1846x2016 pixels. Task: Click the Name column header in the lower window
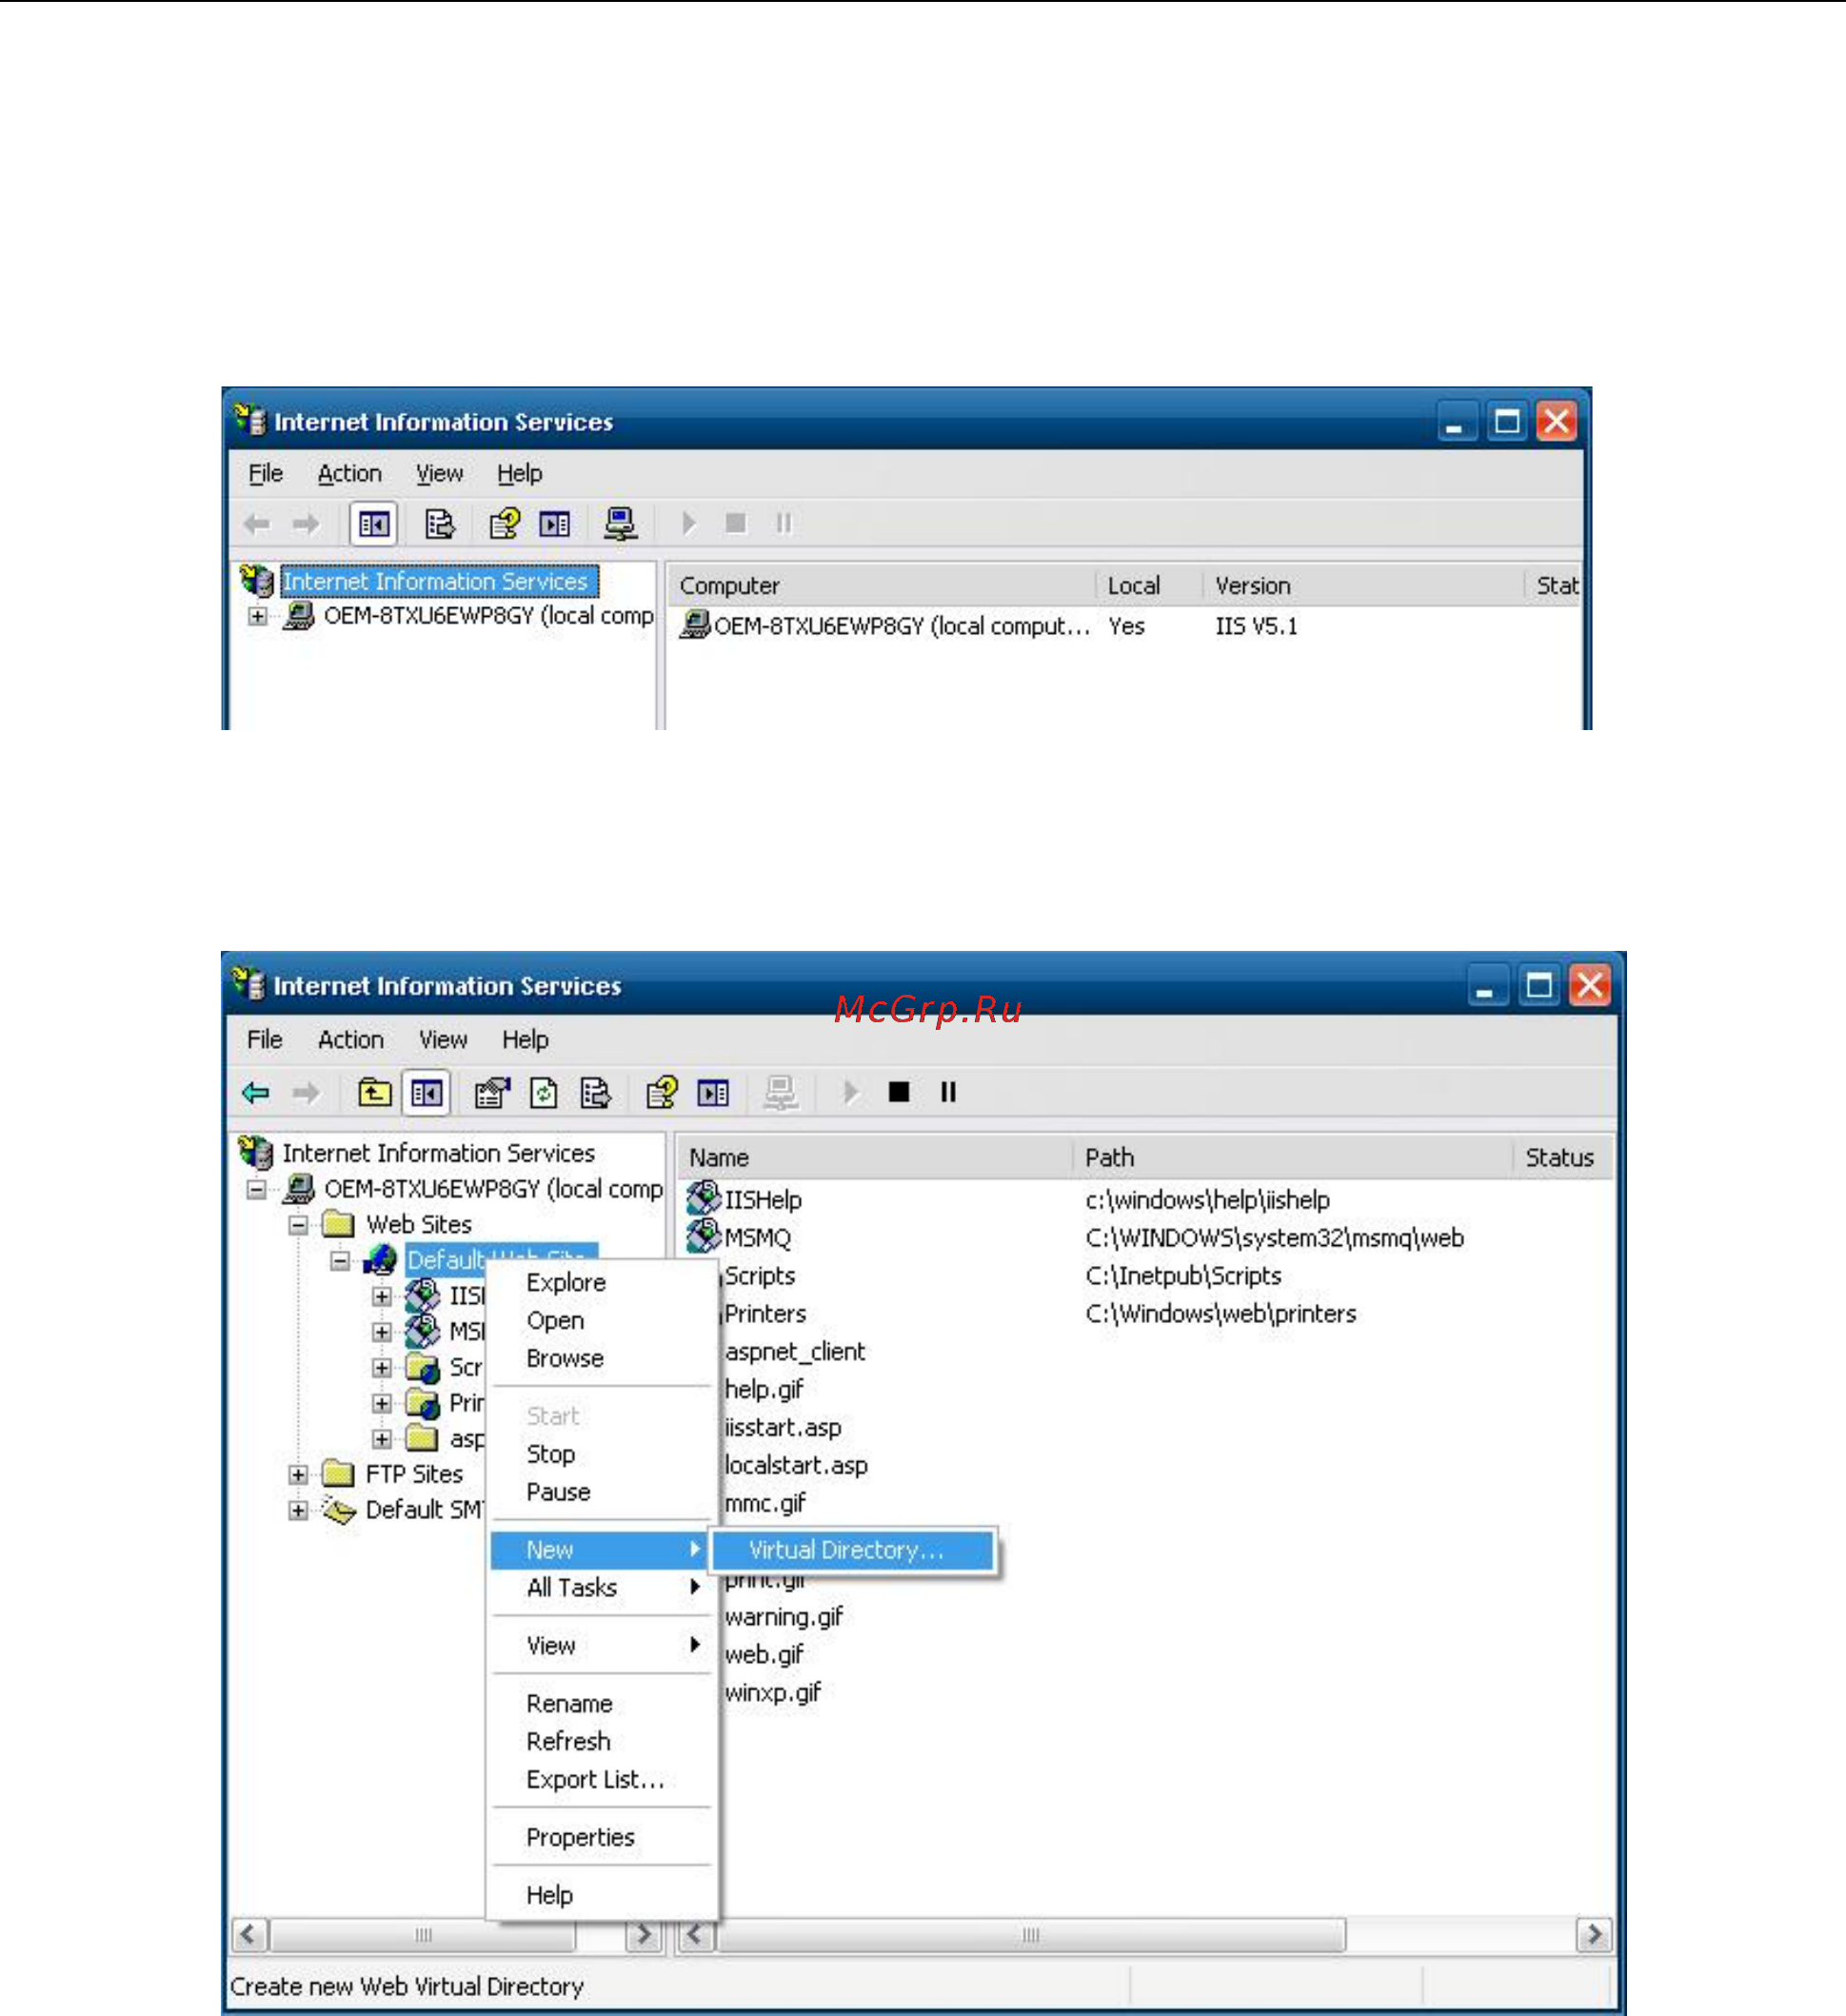tap(876, 1158)
